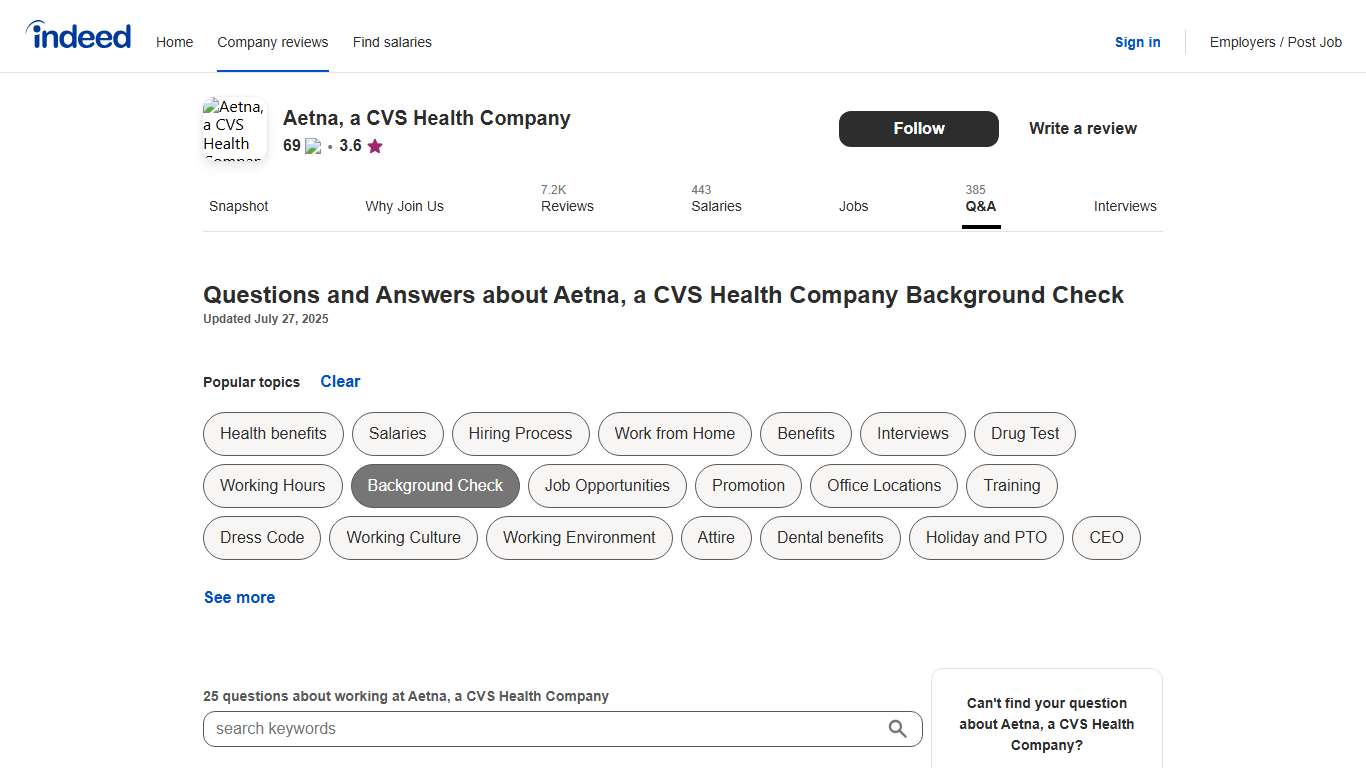
Task: Click the purple star rating icon
Action: pyautogui.click(x=374, y=146)
